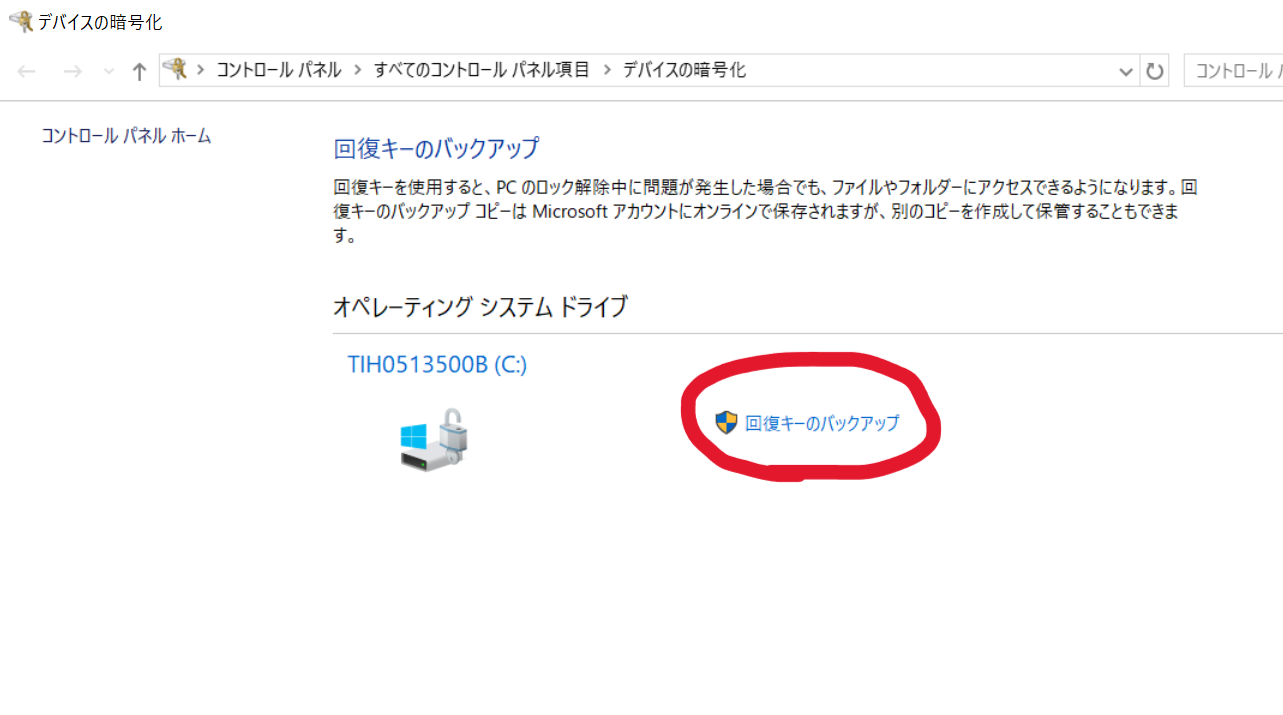Focus the Control Panel search box

tap(1234, 70)
